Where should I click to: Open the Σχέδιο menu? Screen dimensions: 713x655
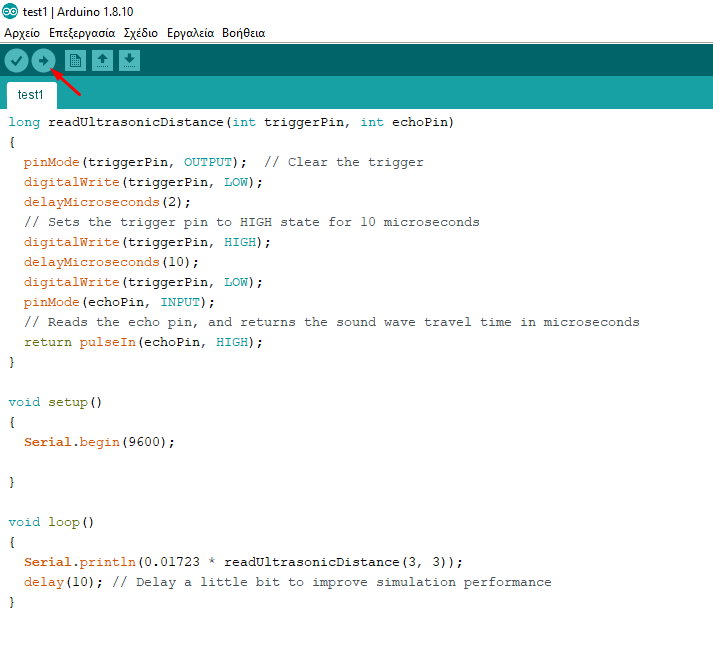(140, 33)
